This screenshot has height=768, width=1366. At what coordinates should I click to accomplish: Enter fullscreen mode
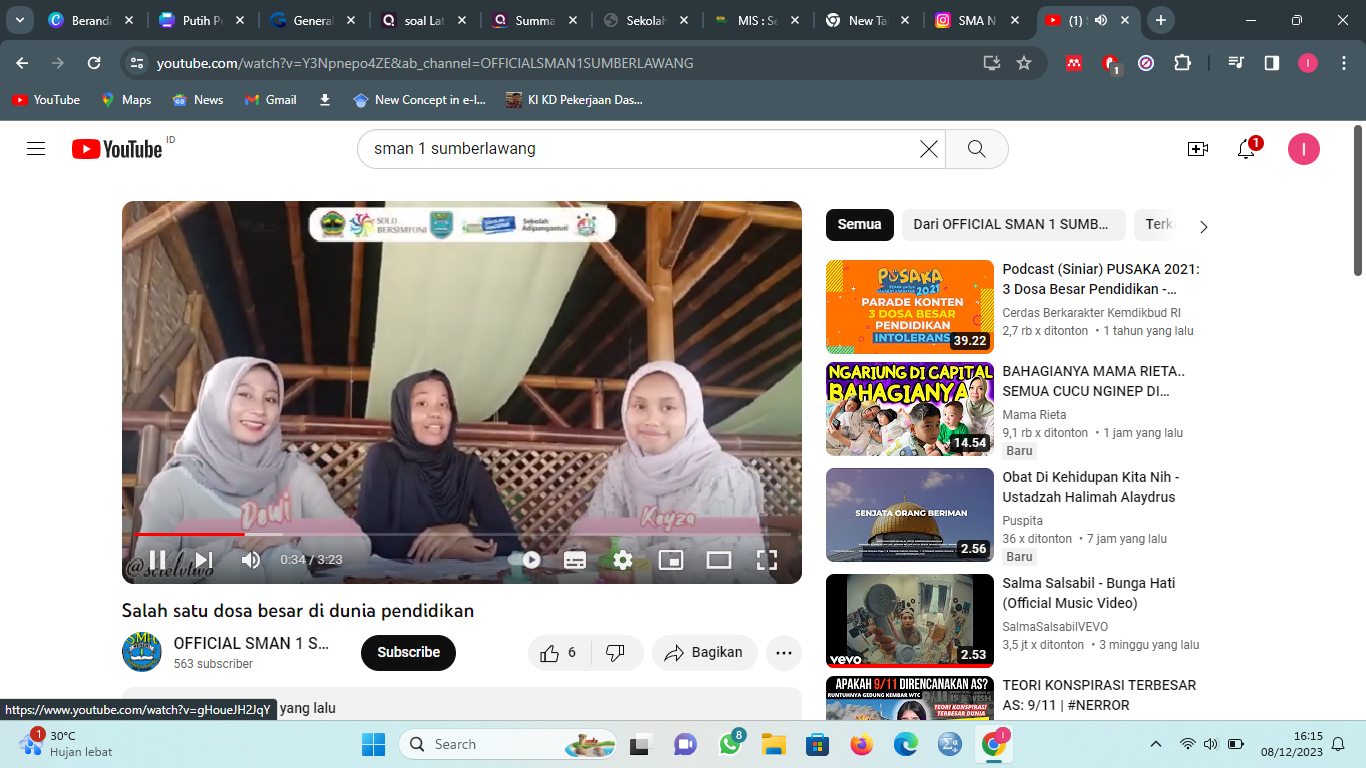click(x=767, y=560)
